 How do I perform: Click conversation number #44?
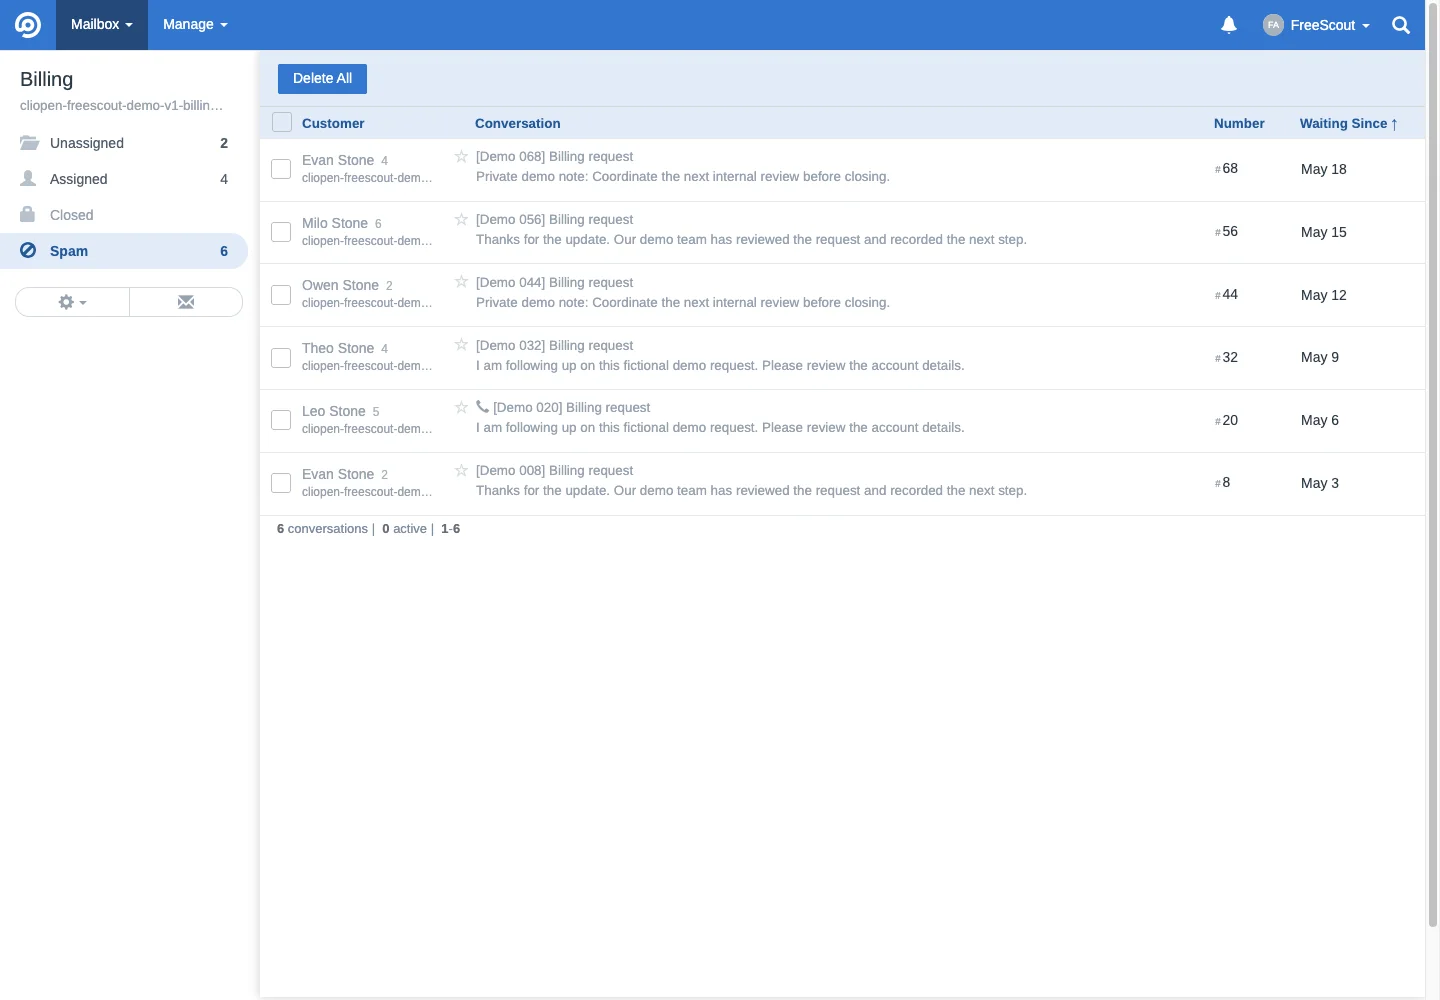tap(1226, 295)
